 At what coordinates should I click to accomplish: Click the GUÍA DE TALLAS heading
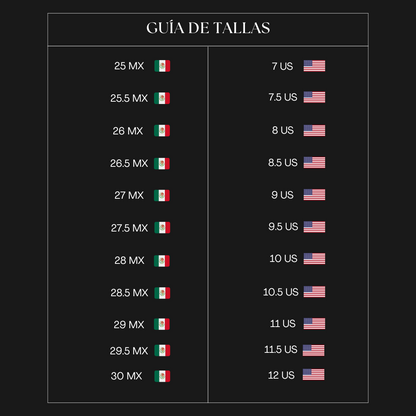tap(208, 28)
